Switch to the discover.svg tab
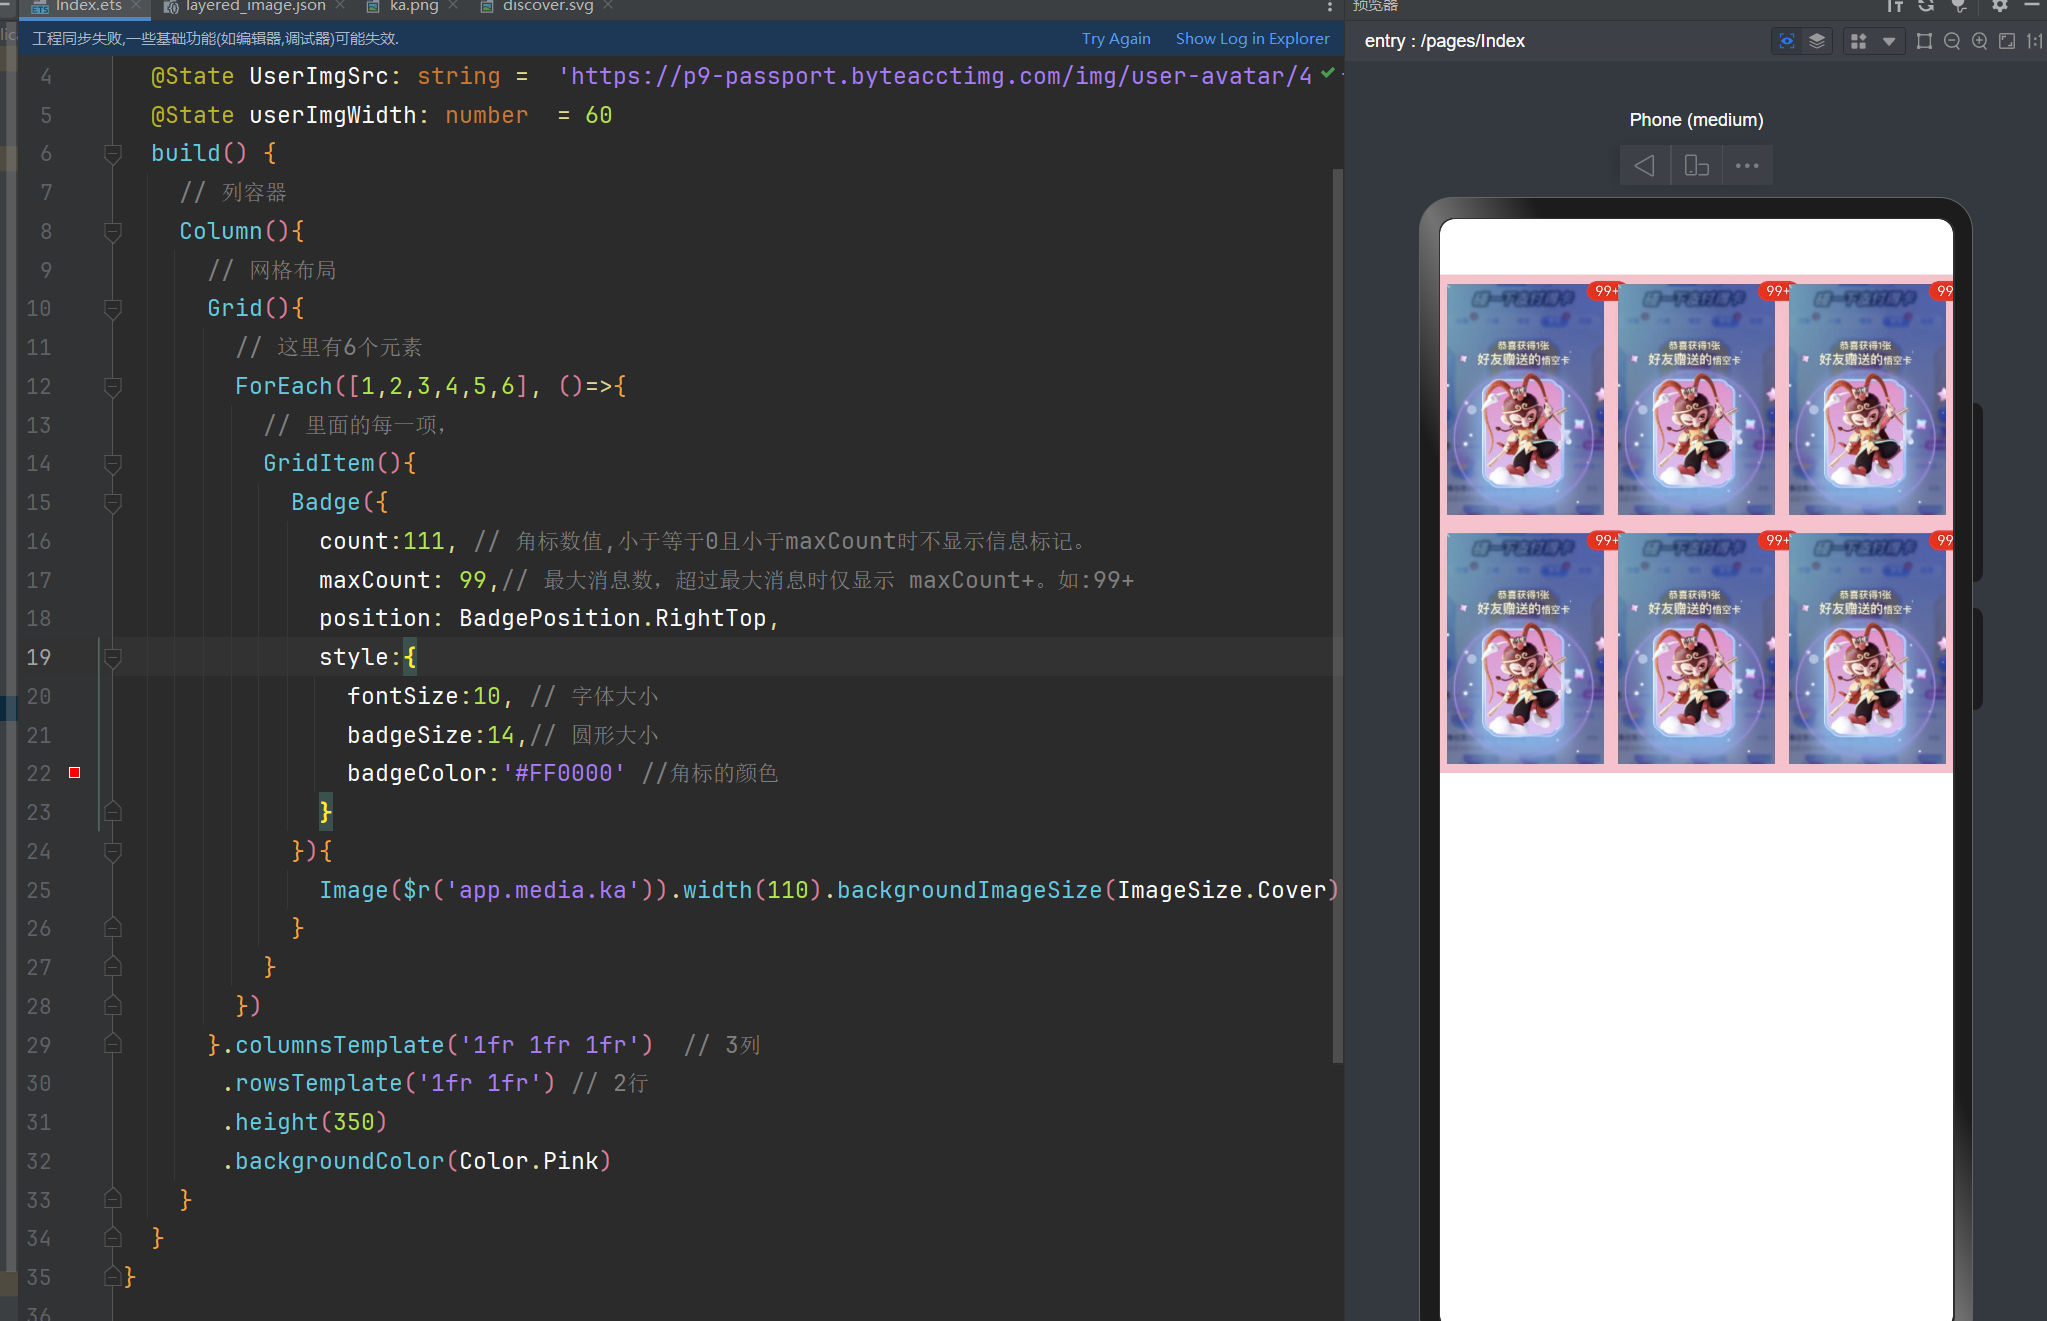The image size is (2047, 1321). (547, 6)
